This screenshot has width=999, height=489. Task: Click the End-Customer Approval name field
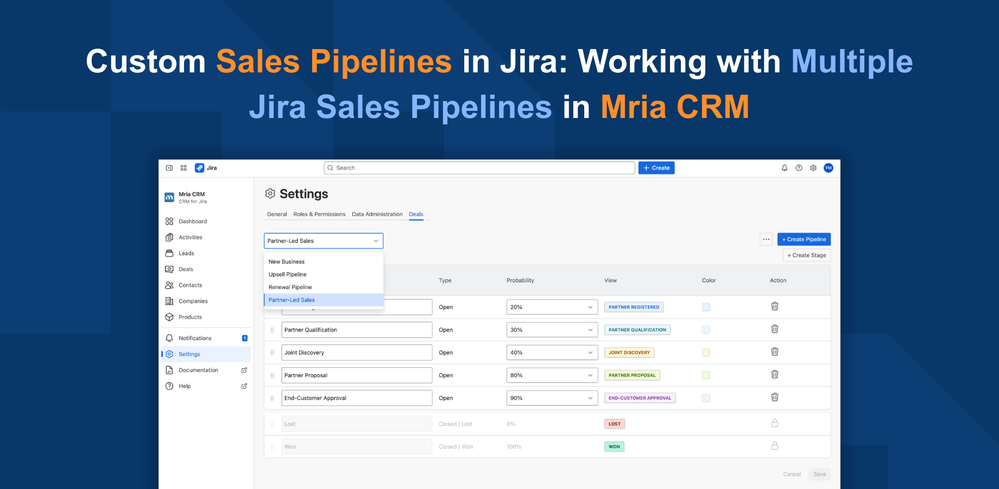(x=357, y=398)
